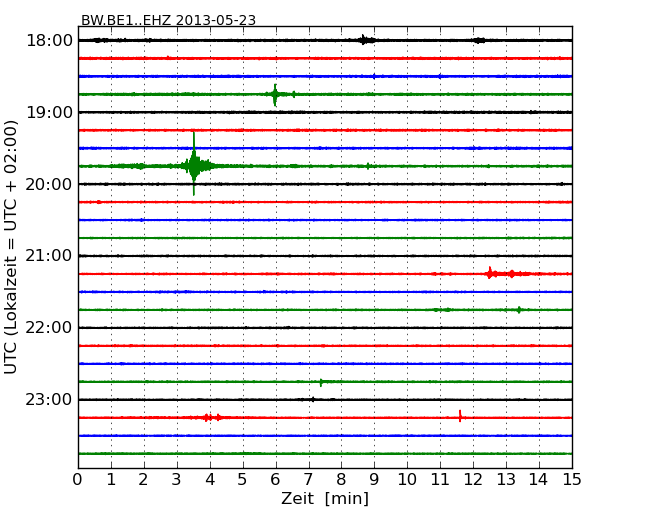The image size is (650, 520).
Task: Click x-axis tick label 1
Action: [x=111, y=480]
